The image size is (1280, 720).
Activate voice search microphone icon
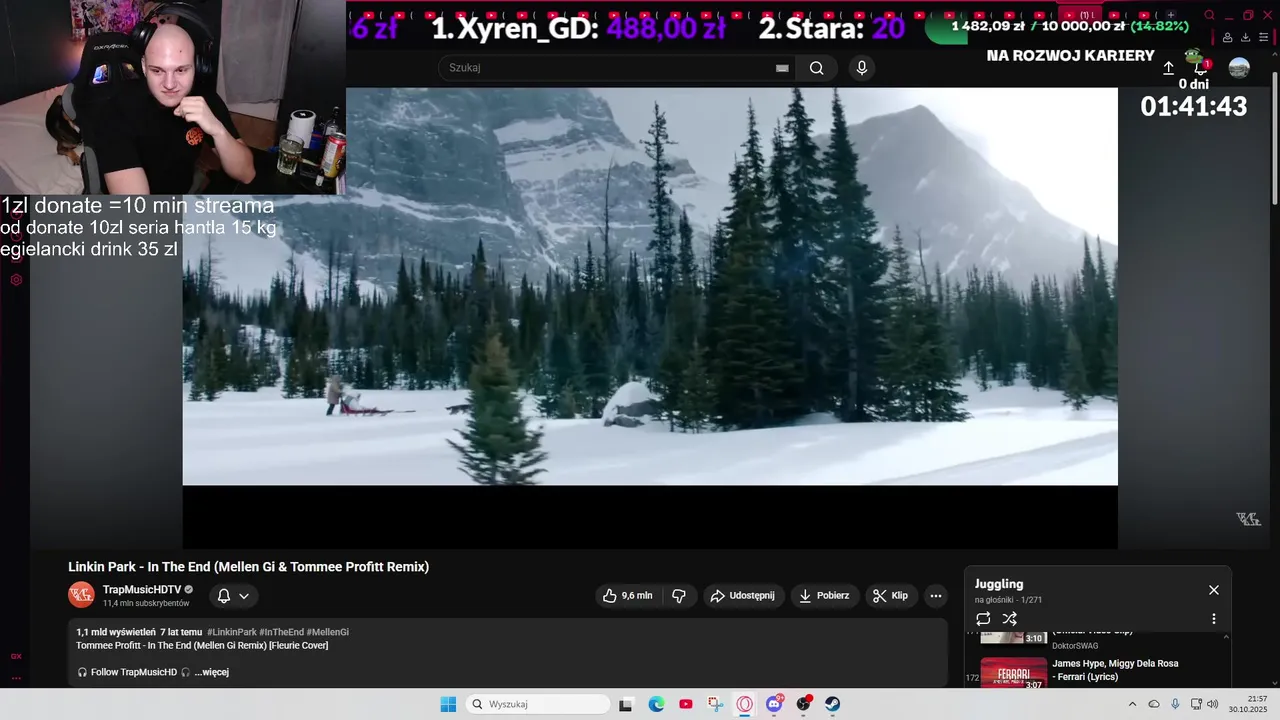(862, 68)
